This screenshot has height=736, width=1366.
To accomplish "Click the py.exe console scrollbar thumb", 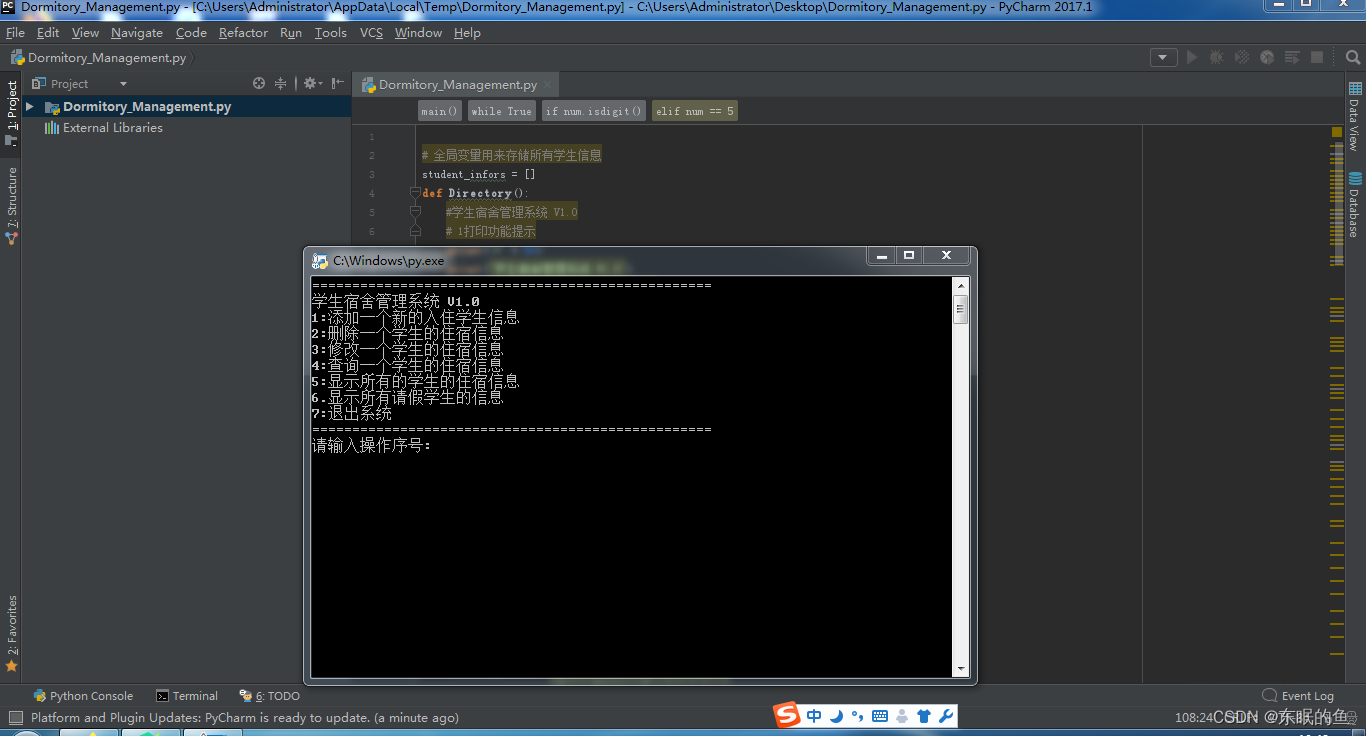I will (x=960, y=310).
